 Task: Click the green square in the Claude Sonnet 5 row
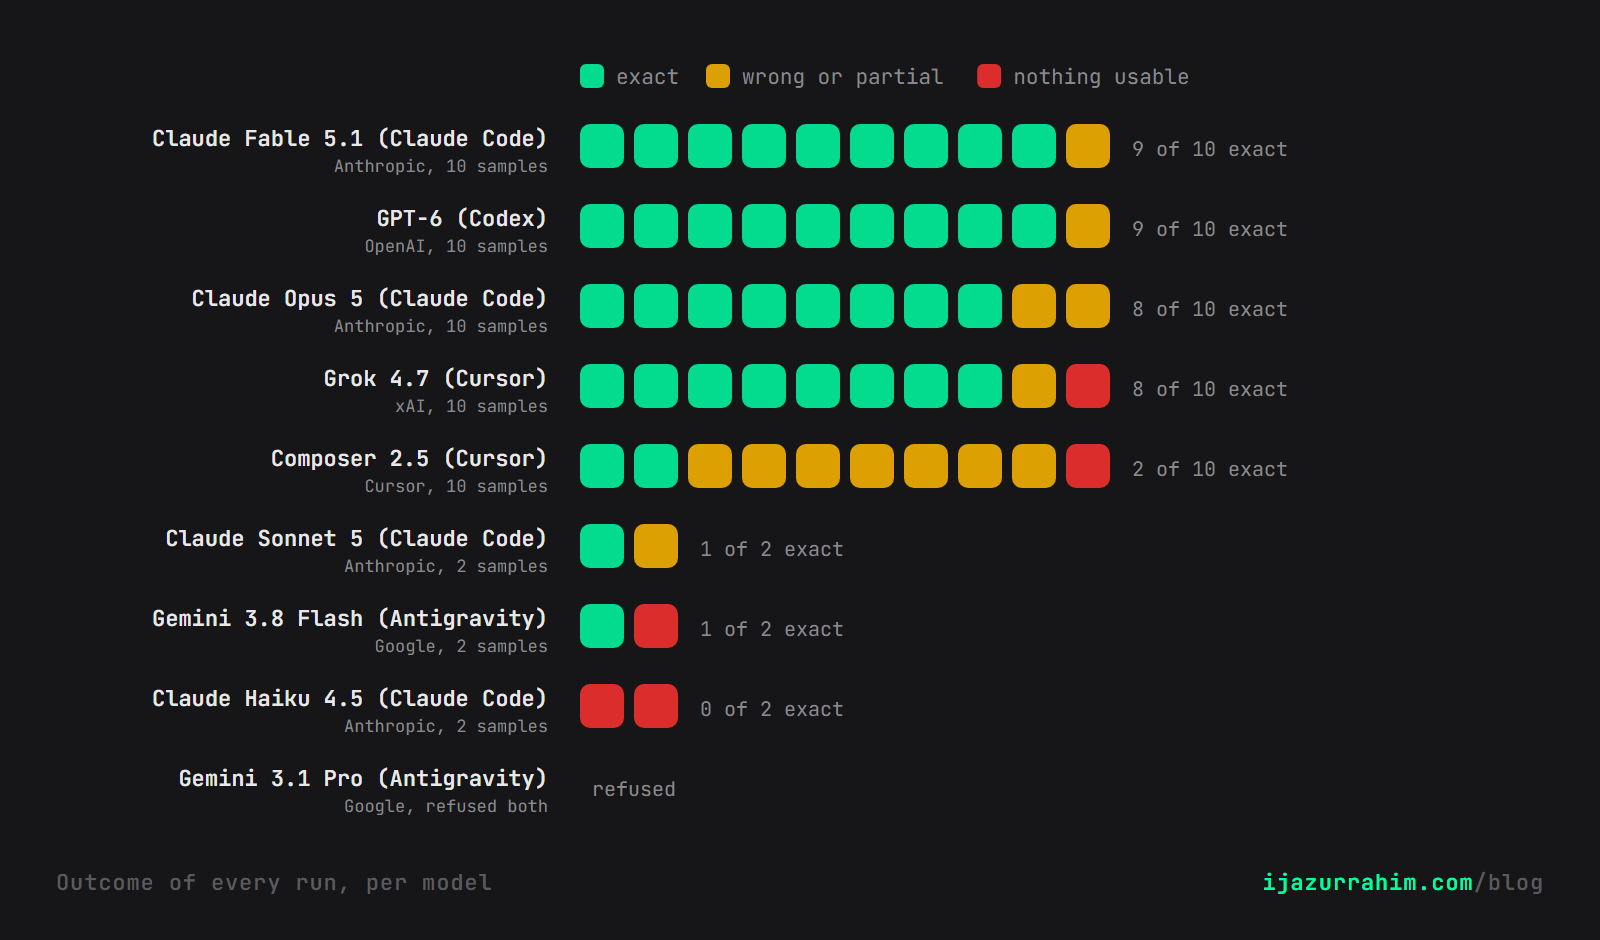(602, 546)
